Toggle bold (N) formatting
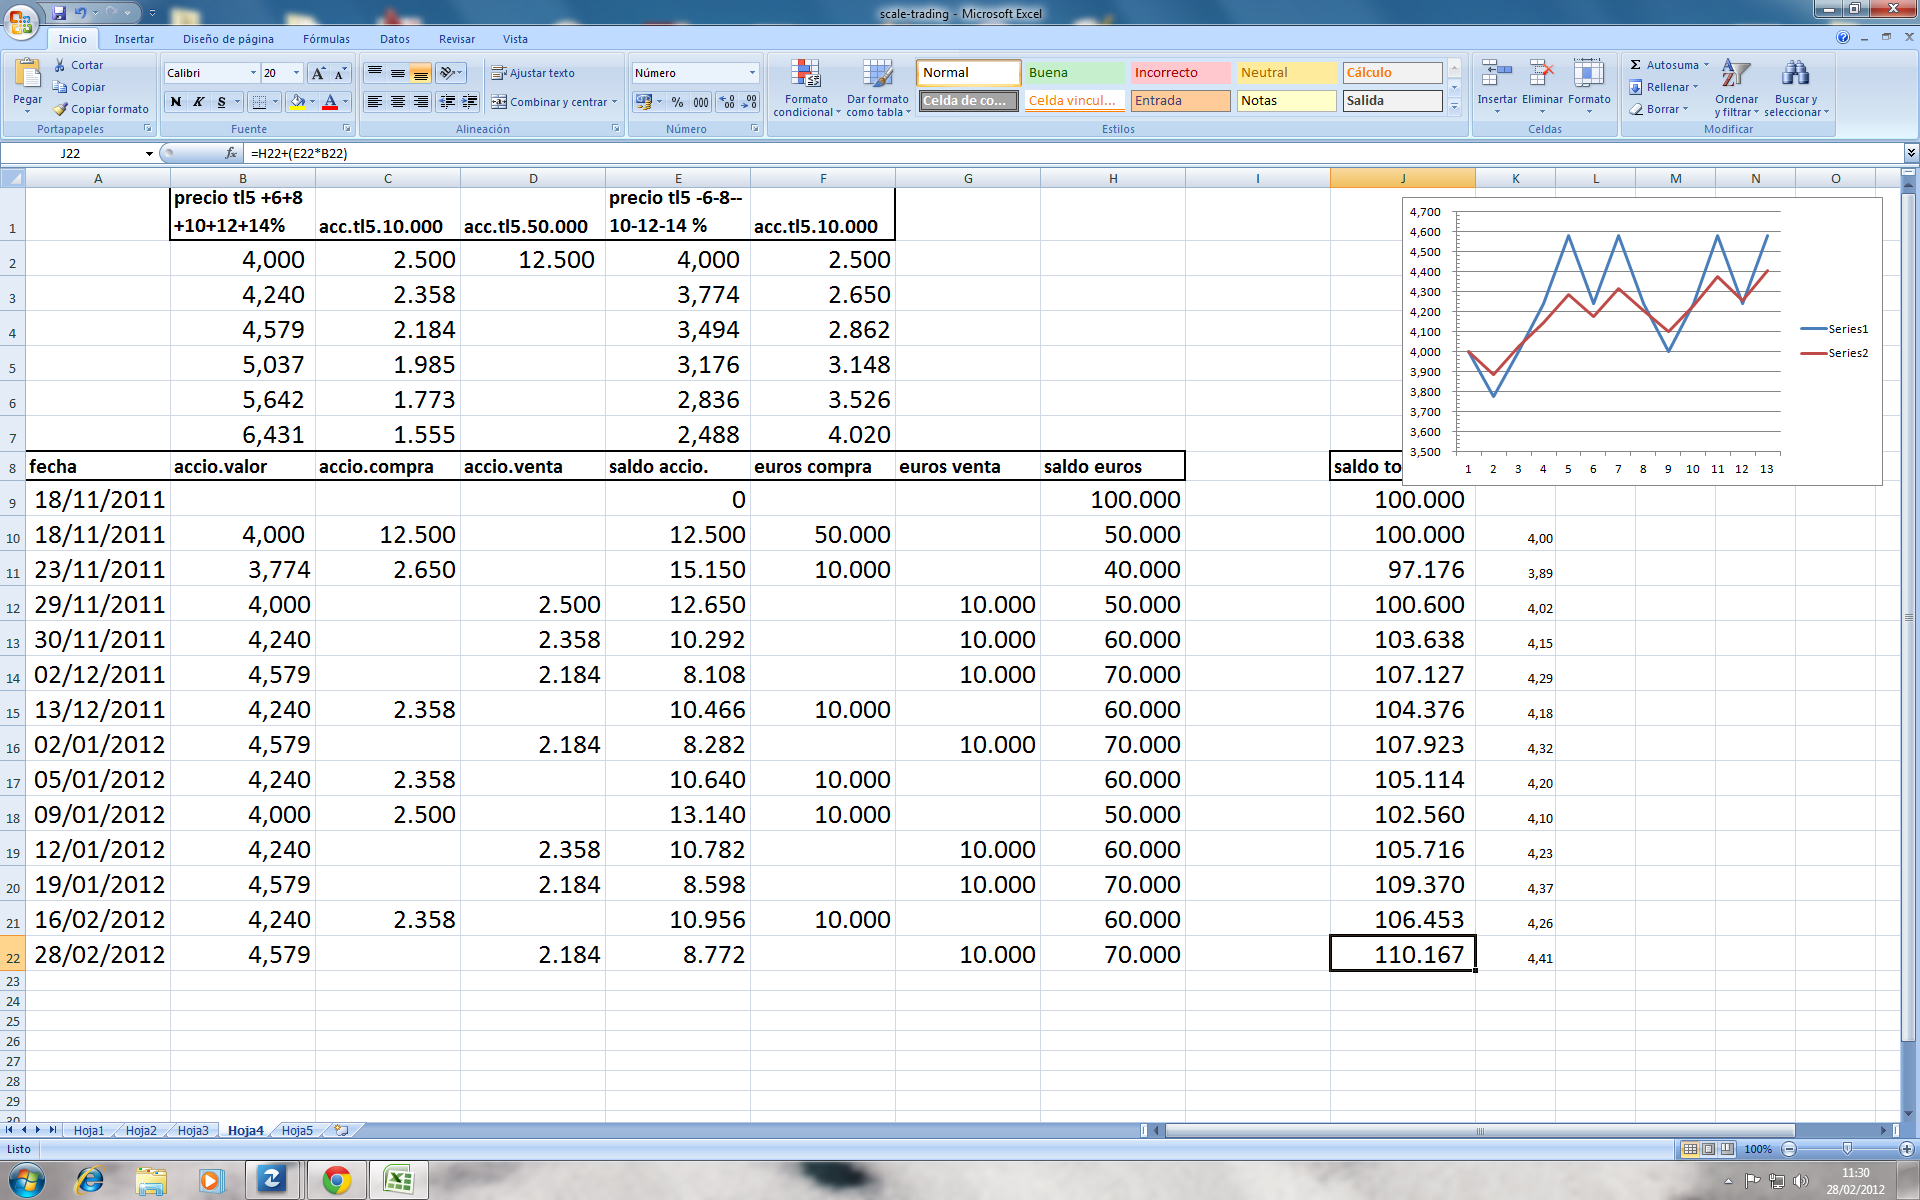The image size is (1920, 1200). (176, 102)
